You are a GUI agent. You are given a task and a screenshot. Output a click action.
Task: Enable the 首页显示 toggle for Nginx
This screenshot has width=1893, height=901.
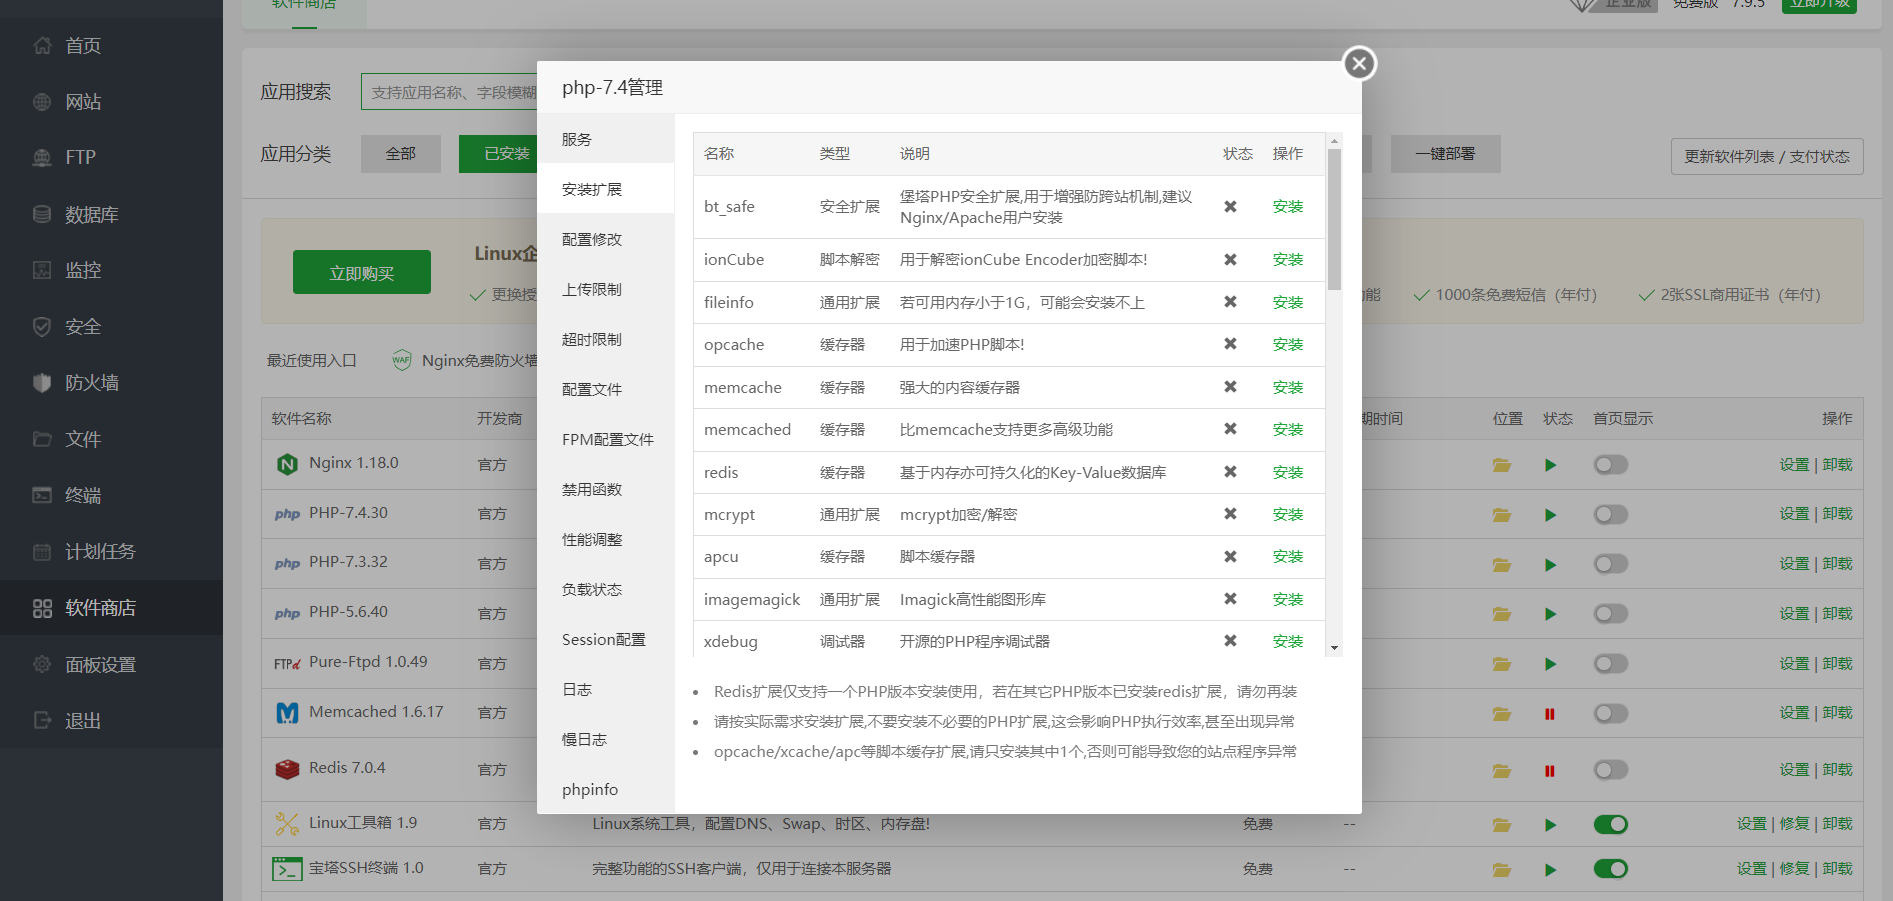(1610, 464)
